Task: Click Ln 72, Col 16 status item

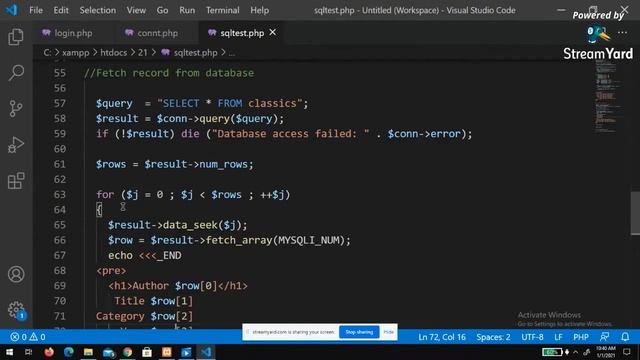Action: pyautogui.click(x=442, y=337)
